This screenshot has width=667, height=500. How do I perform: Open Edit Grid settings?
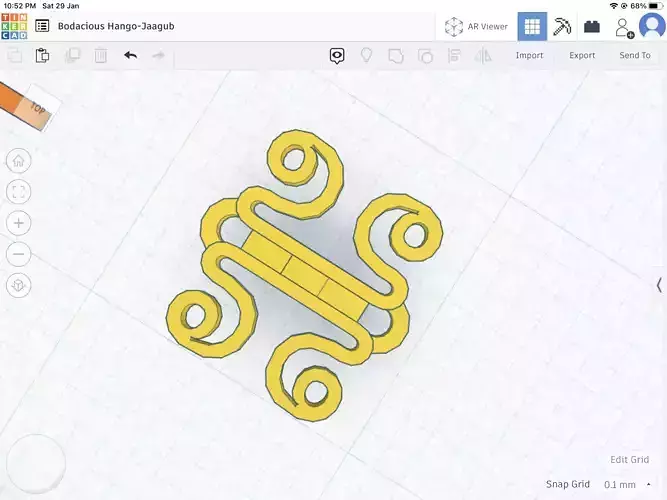(x=629, y=460)
